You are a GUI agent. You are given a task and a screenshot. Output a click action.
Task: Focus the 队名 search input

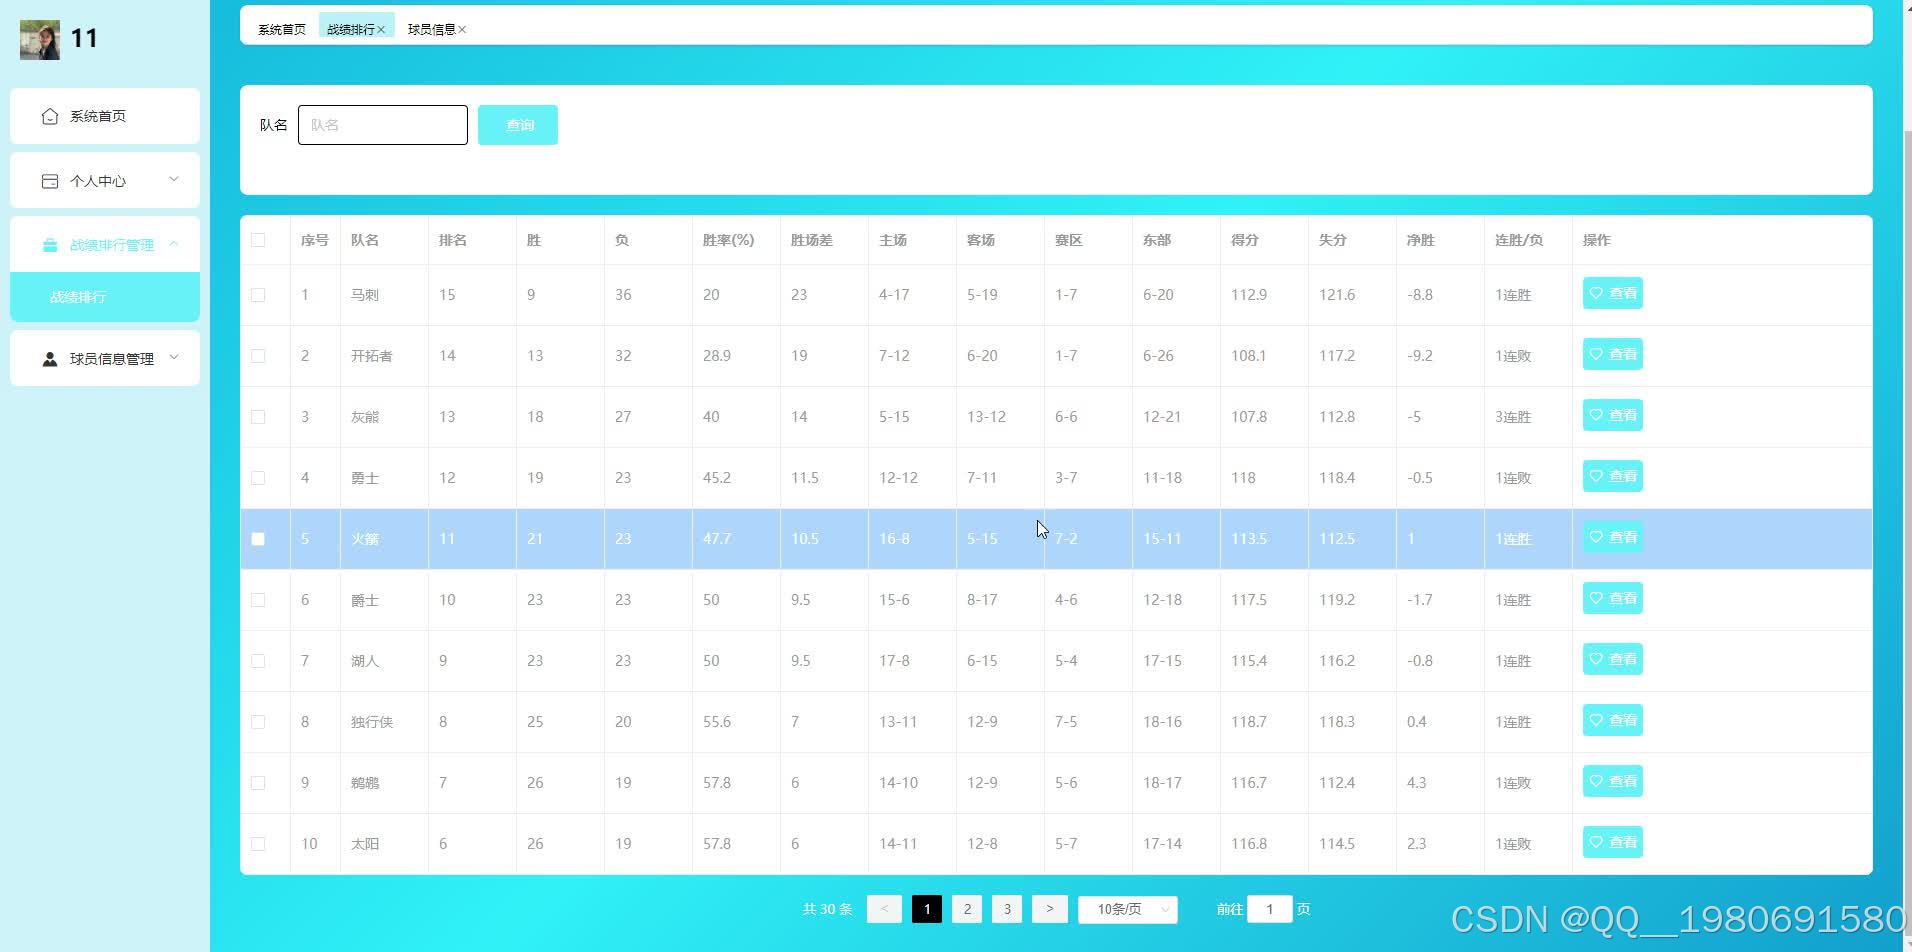click(x=383, y=125)
